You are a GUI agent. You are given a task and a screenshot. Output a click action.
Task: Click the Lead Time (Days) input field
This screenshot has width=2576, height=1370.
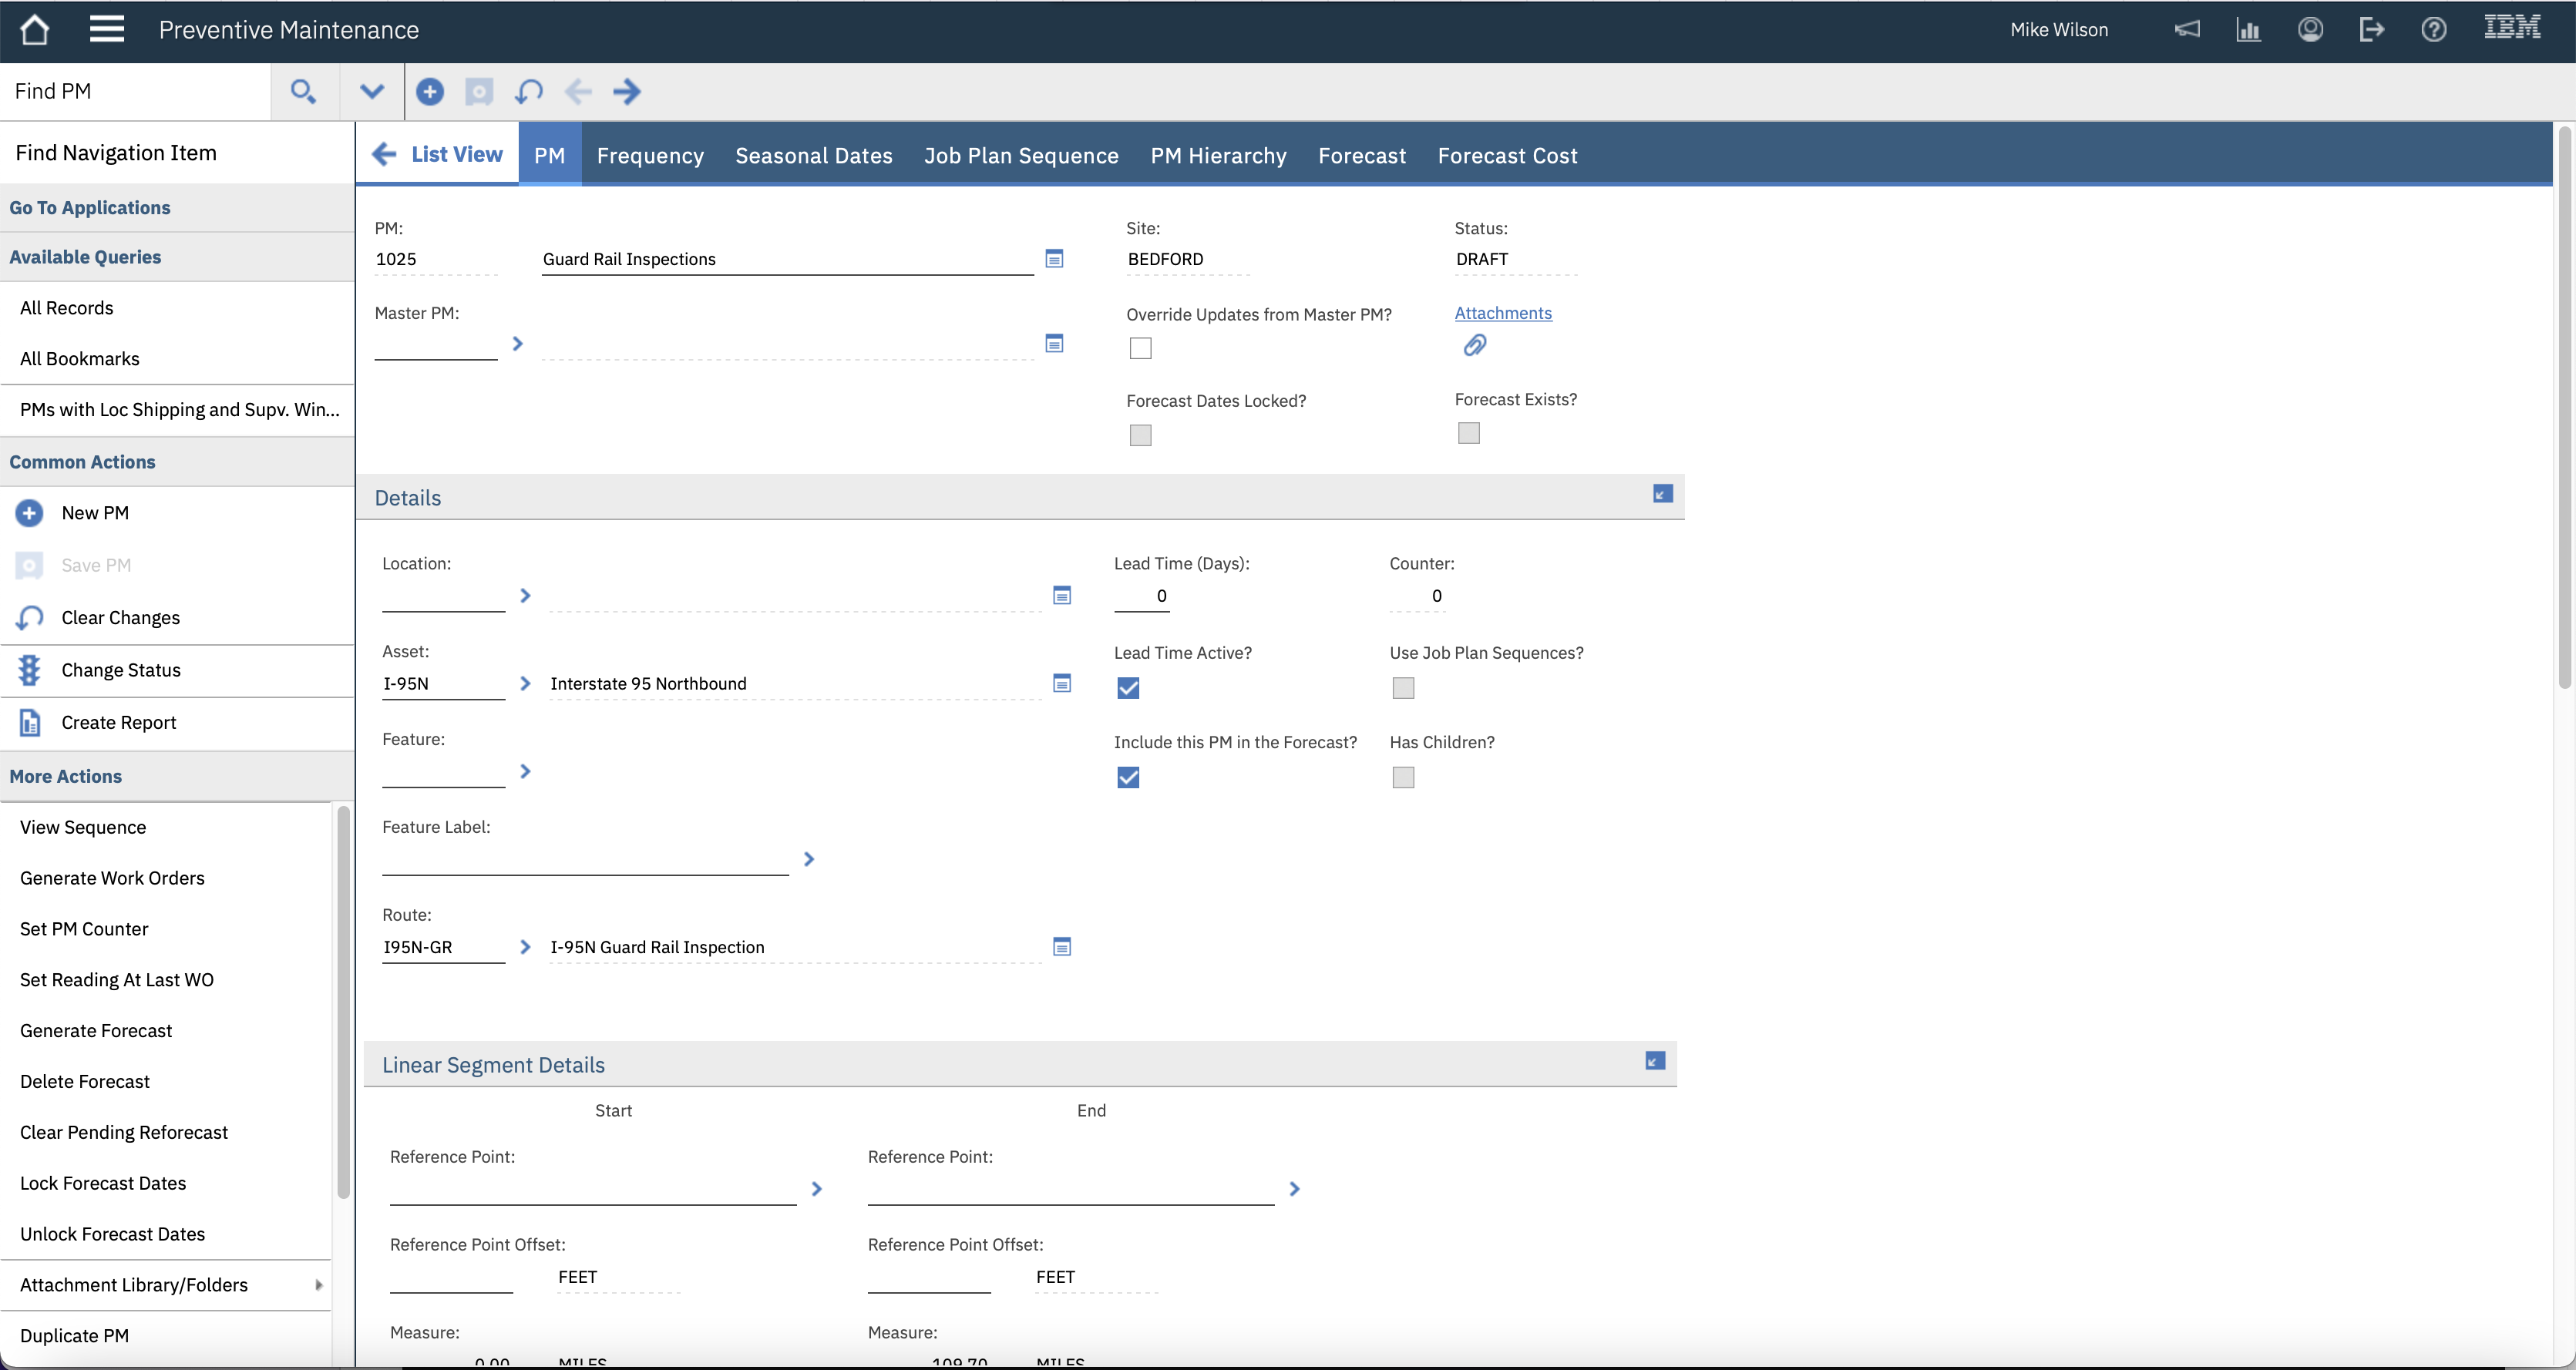click(x=1141, y=597)
